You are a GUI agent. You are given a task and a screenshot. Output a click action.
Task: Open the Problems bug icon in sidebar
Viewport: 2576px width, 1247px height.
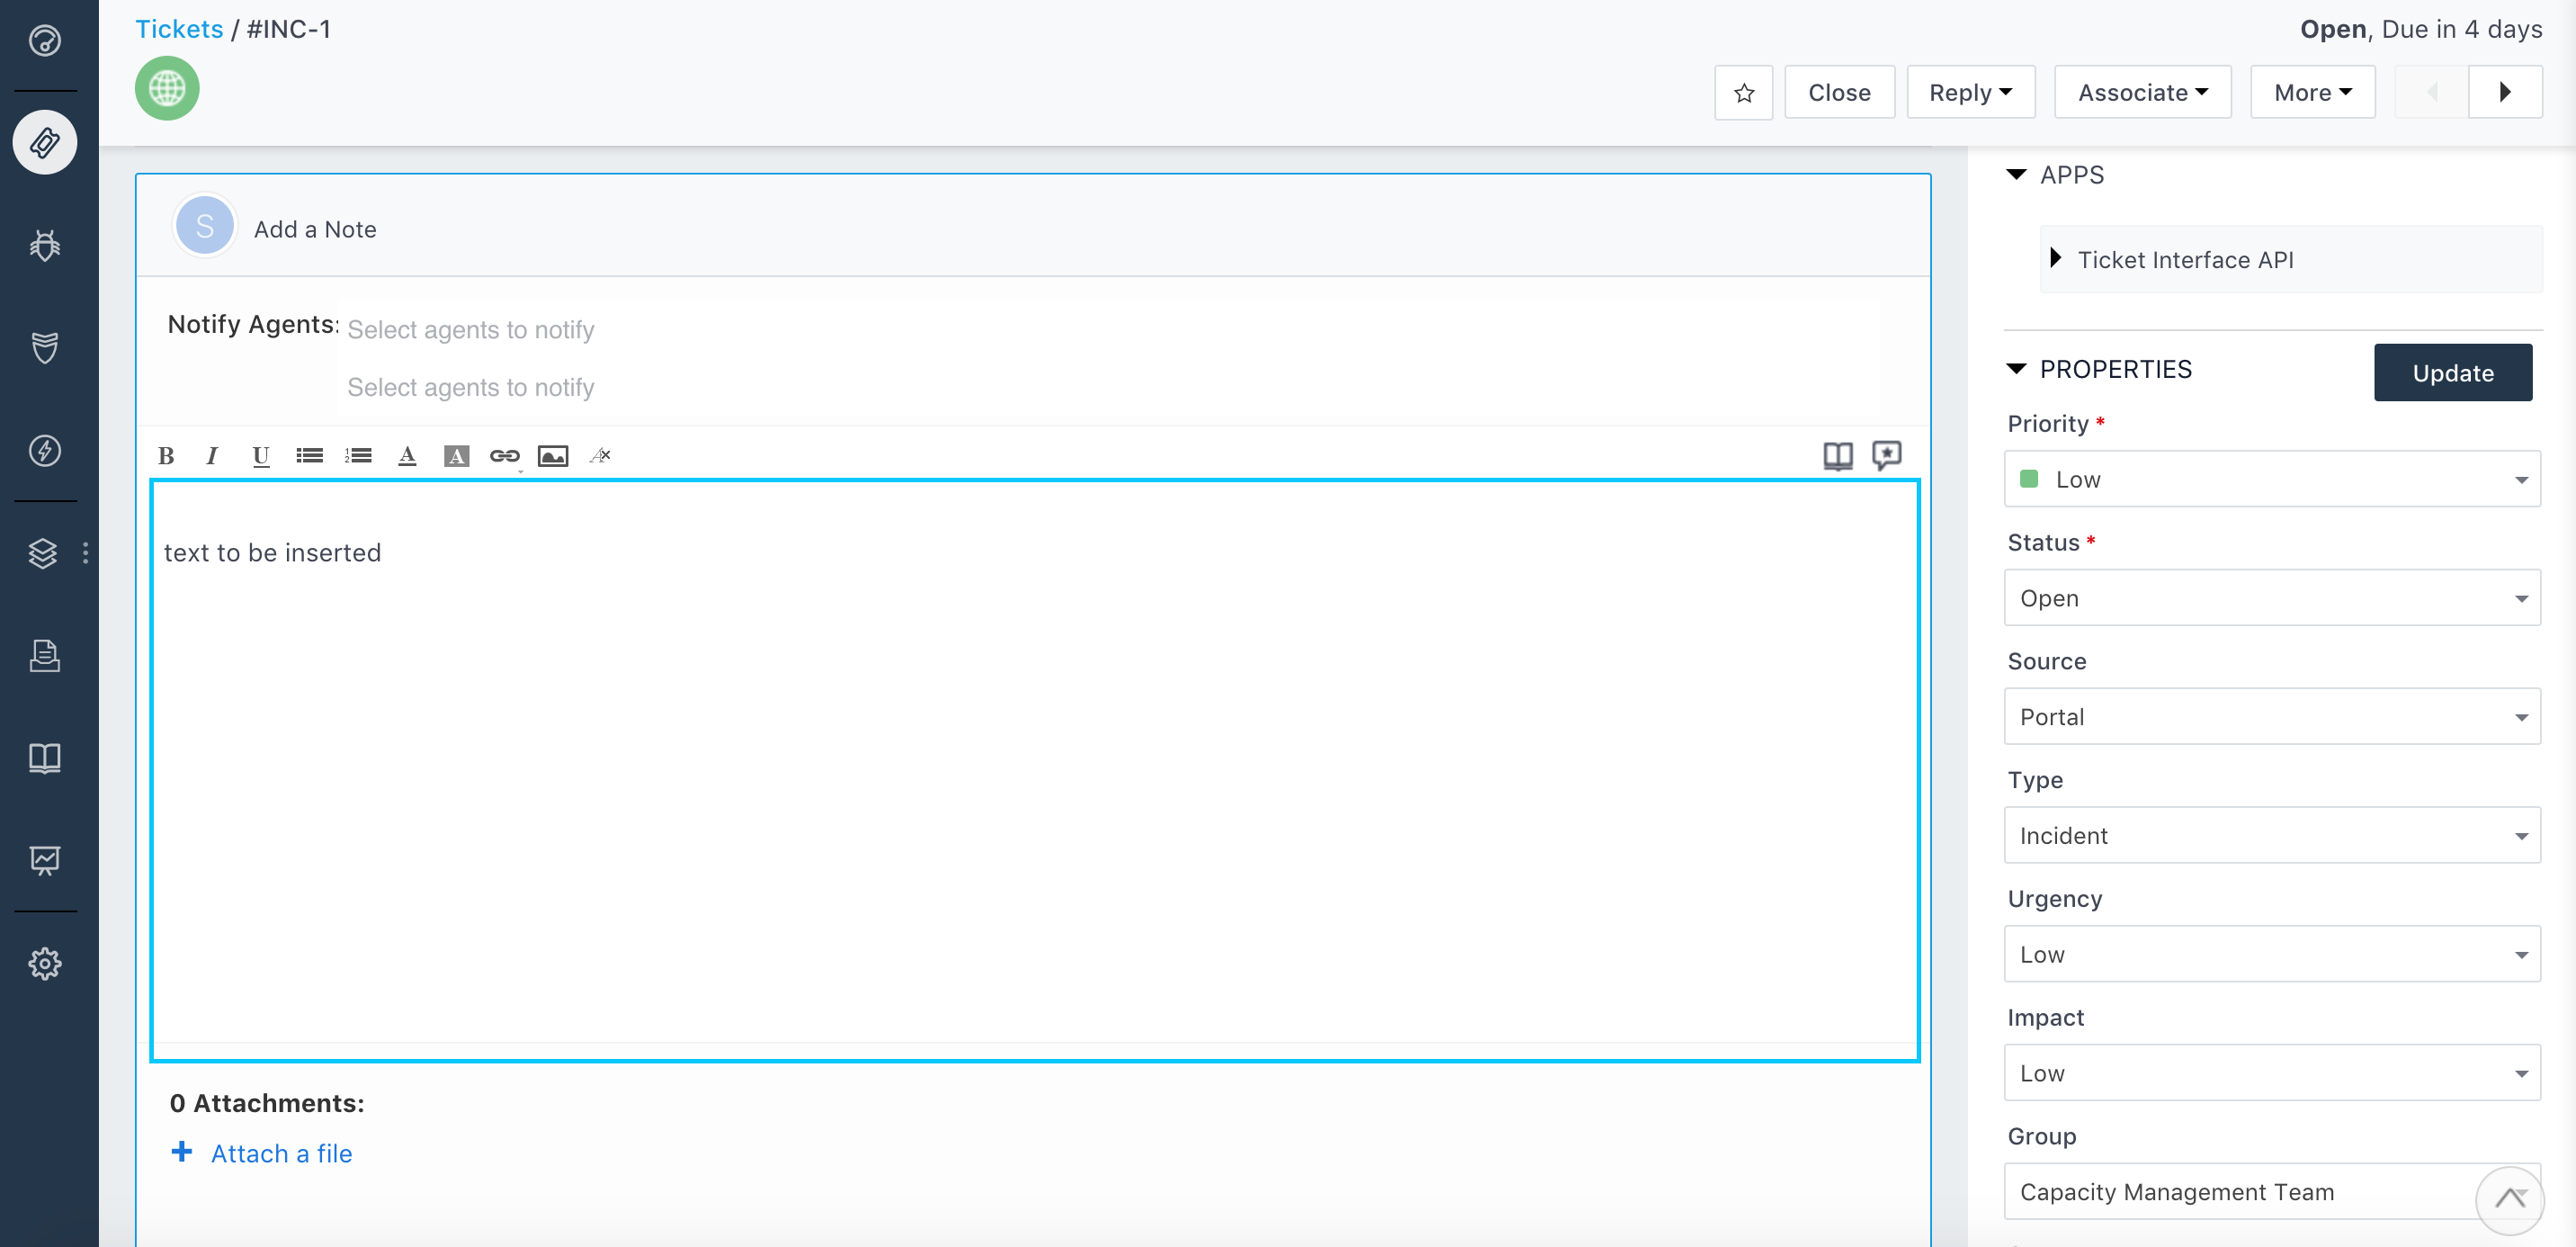[x=45, y=245]
